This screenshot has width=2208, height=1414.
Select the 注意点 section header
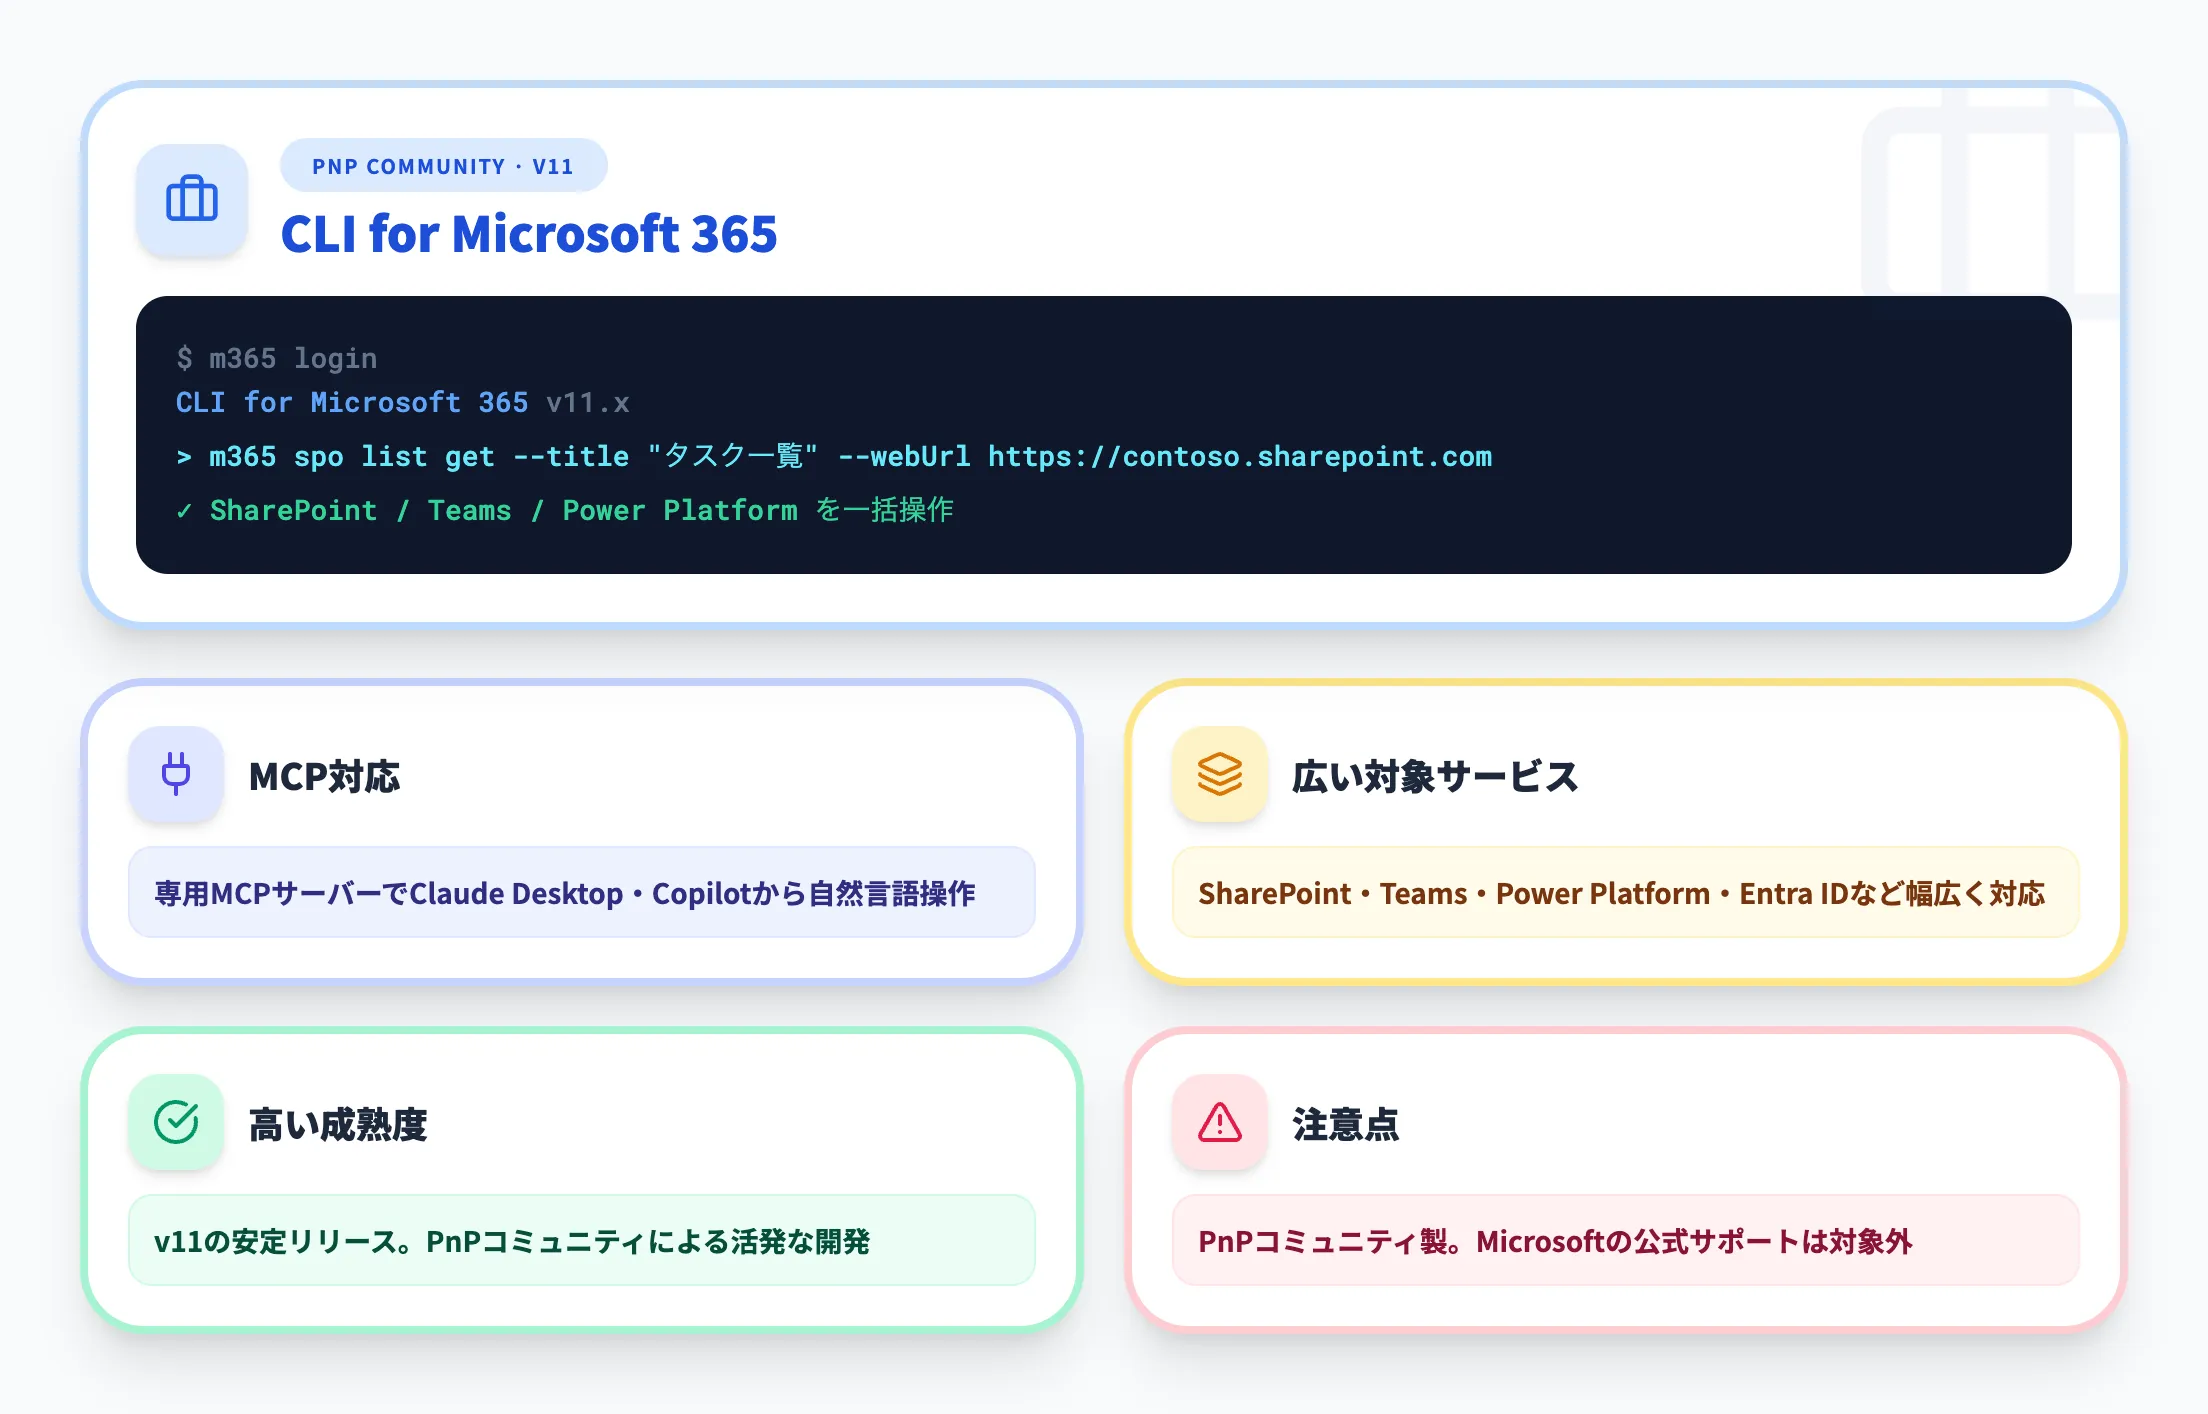click(x=1345, y=1123)
